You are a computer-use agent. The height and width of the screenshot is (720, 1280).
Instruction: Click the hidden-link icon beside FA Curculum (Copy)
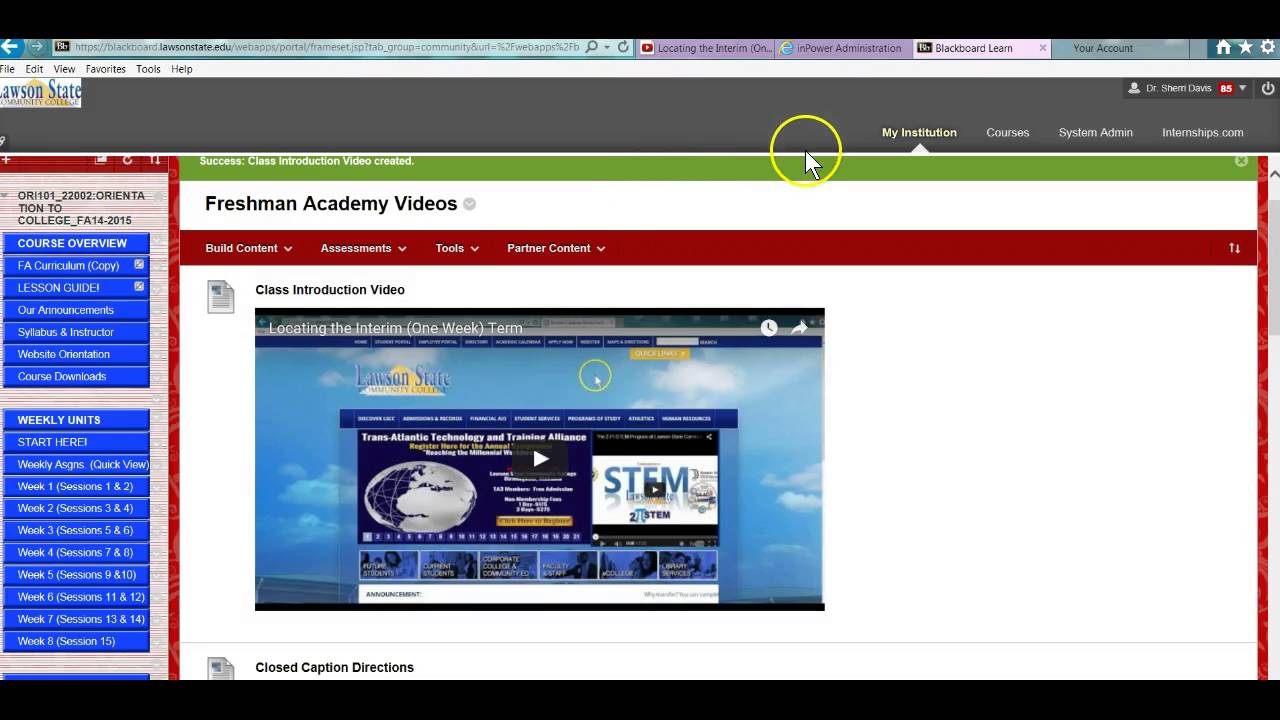click(x=139, y=265)
